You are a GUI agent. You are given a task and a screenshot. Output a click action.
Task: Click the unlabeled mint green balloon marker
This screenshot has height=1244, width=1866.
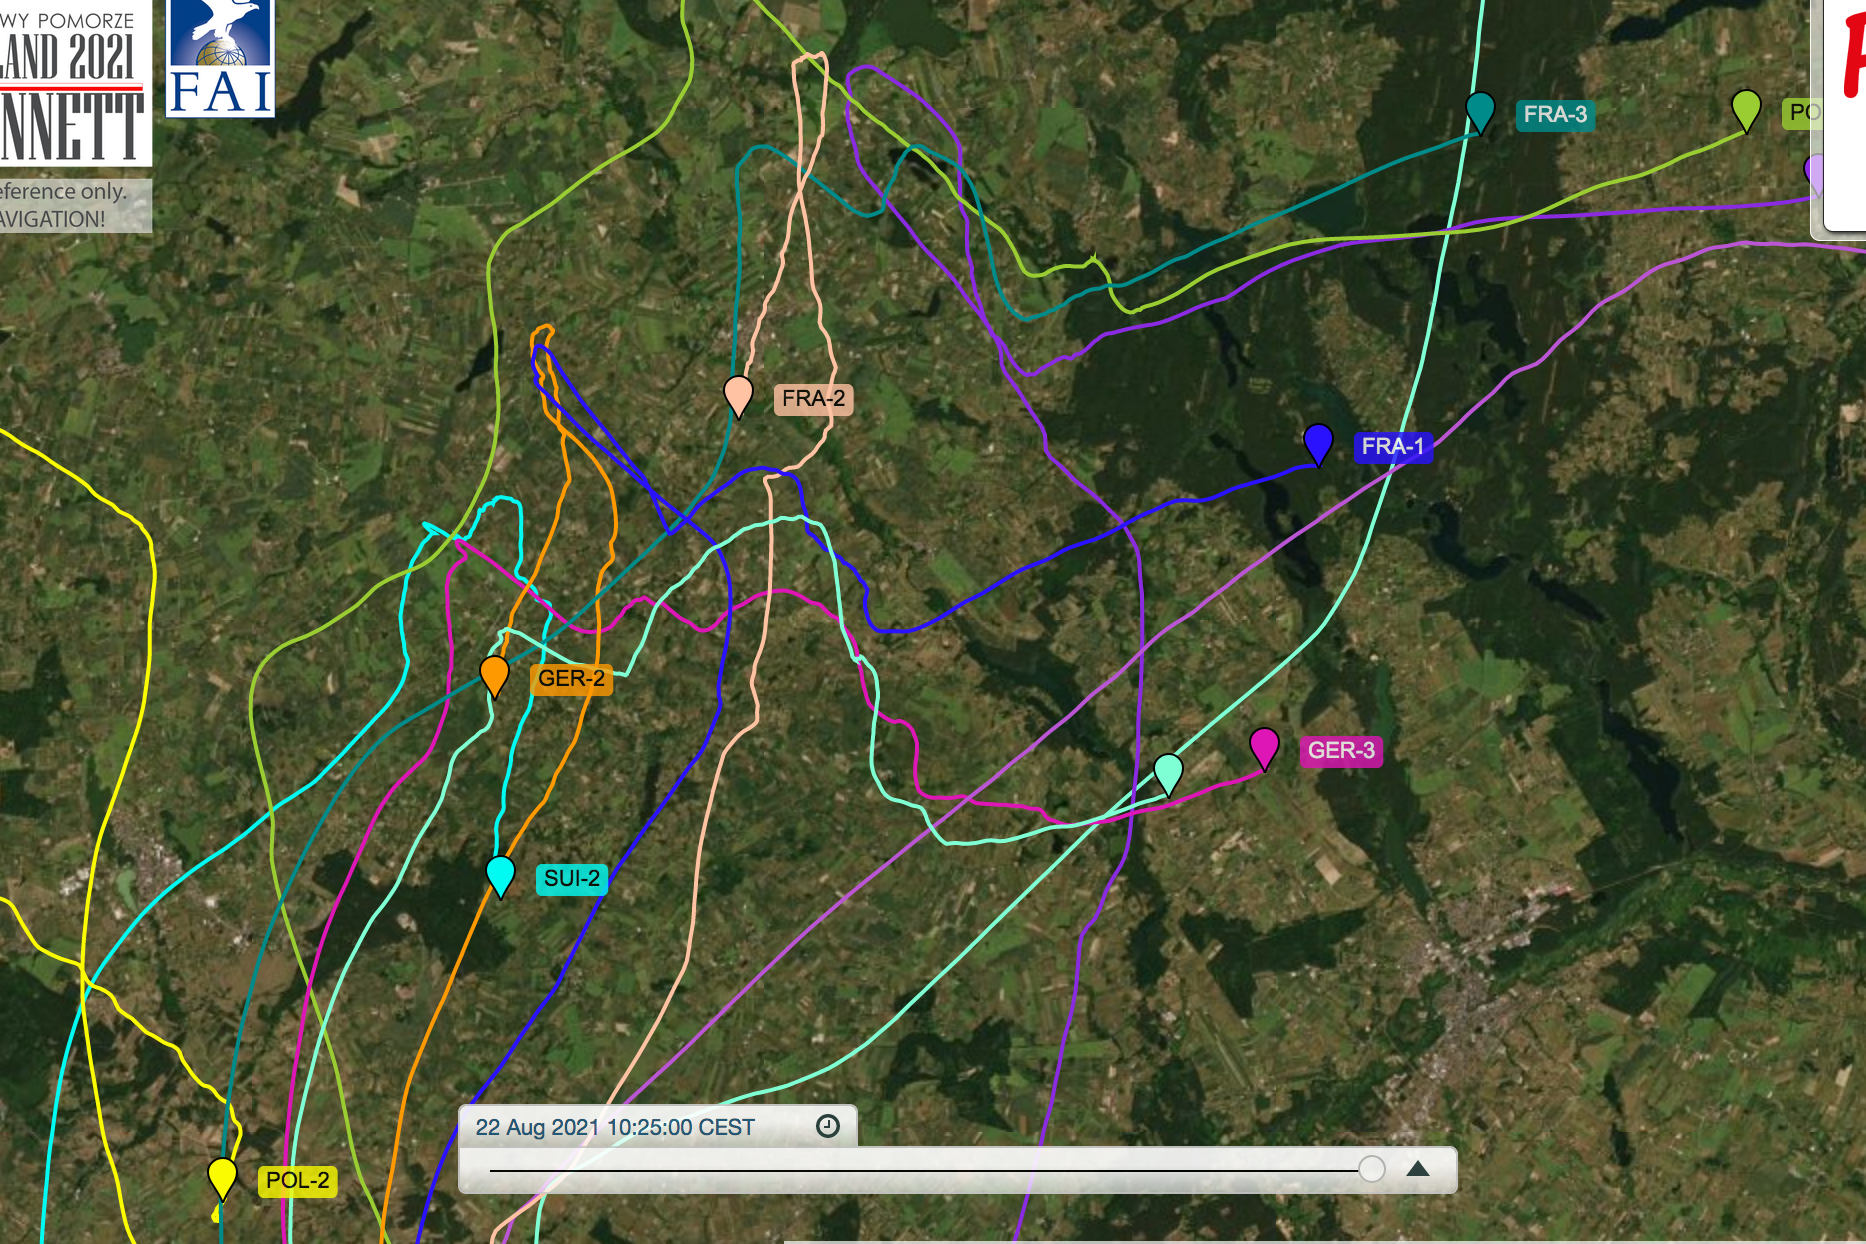1168,771
